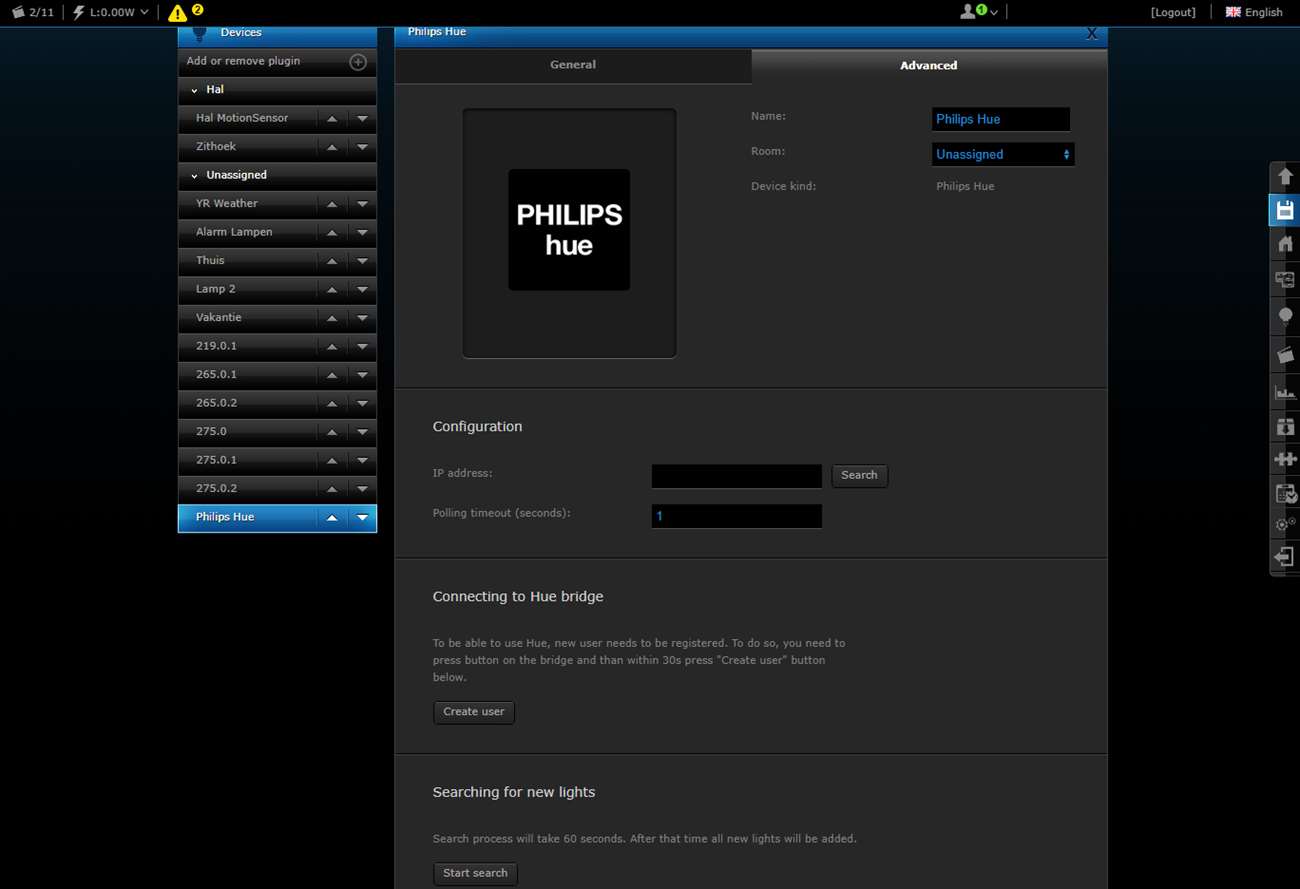Screen dimensions: 1300x889
Task: Click the plus icon to add plugin
Action: point(358,62)
